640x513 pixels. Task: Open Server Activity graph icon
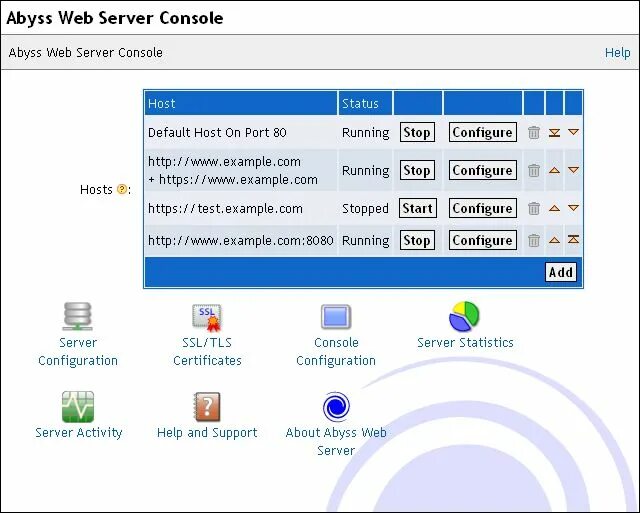[x=78, y=406]
